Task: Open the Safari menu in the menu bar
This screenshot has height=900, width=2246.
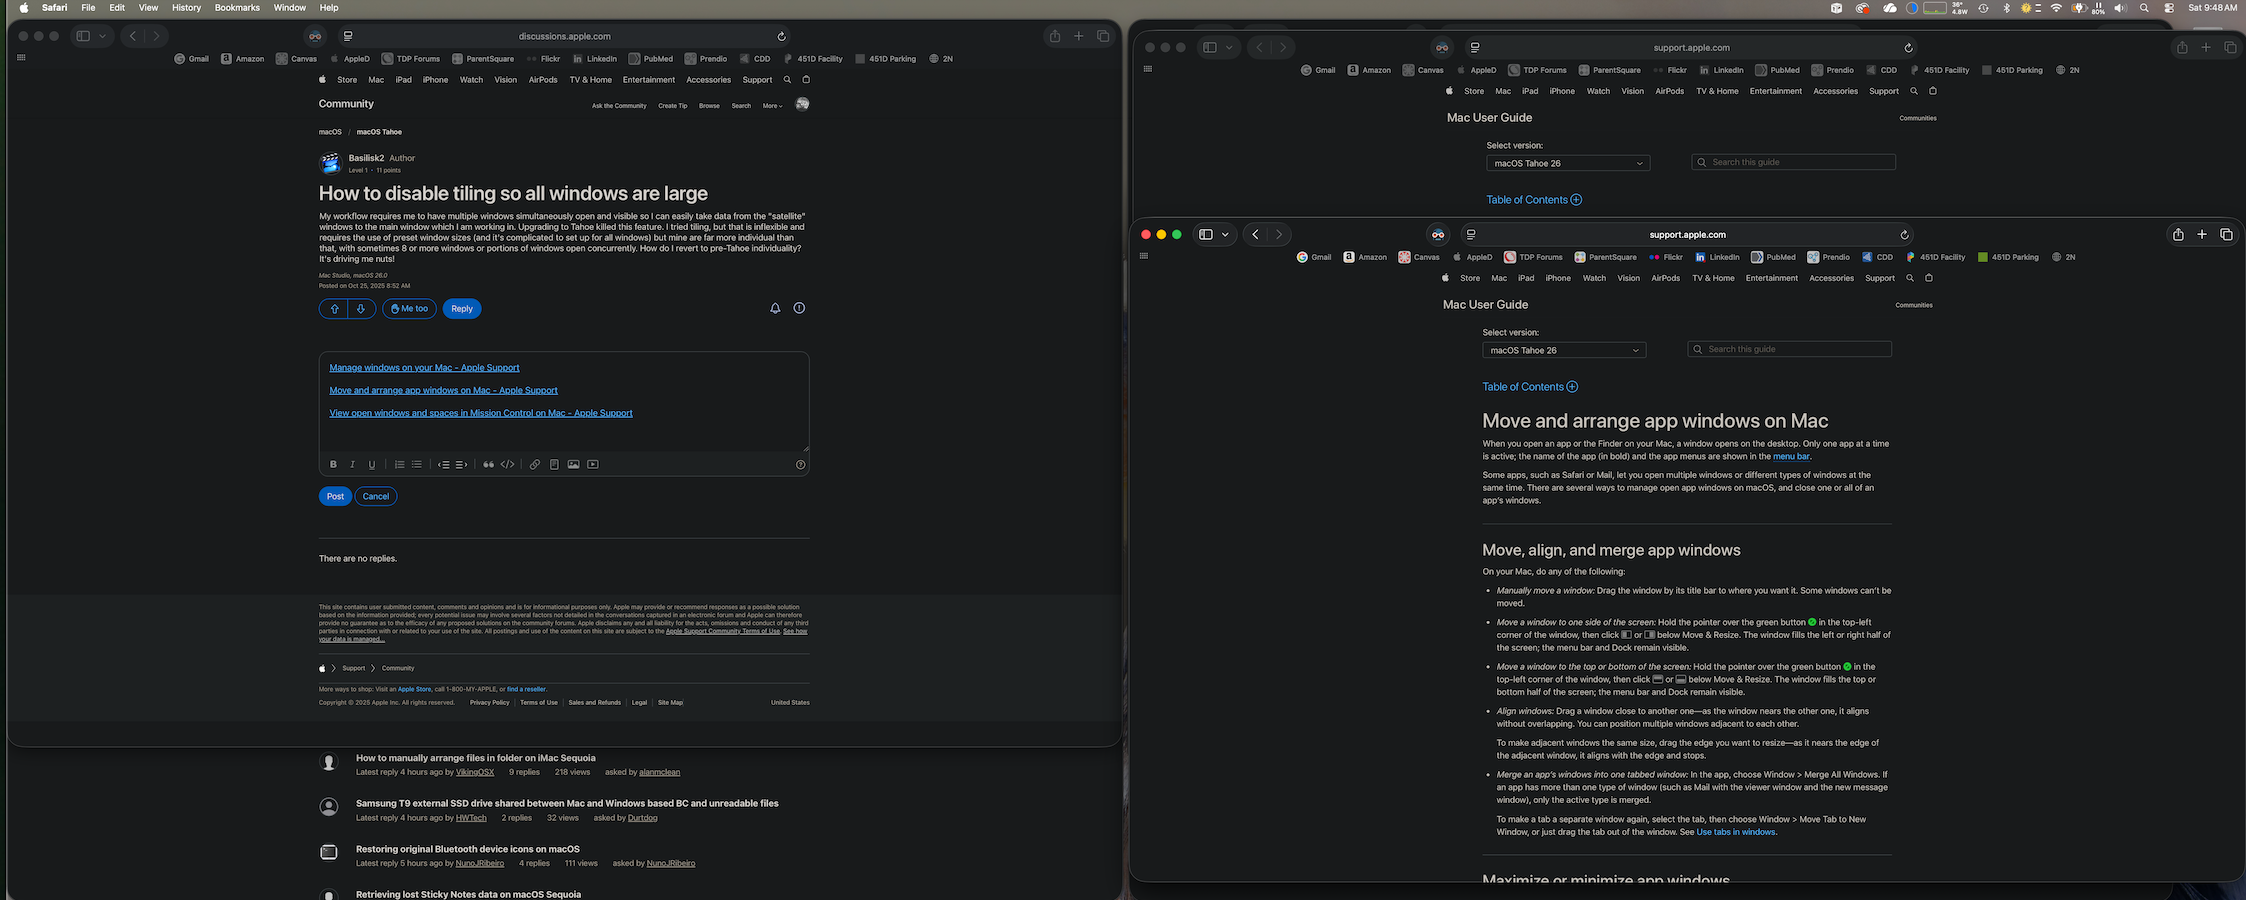Action: click(55, 8)
